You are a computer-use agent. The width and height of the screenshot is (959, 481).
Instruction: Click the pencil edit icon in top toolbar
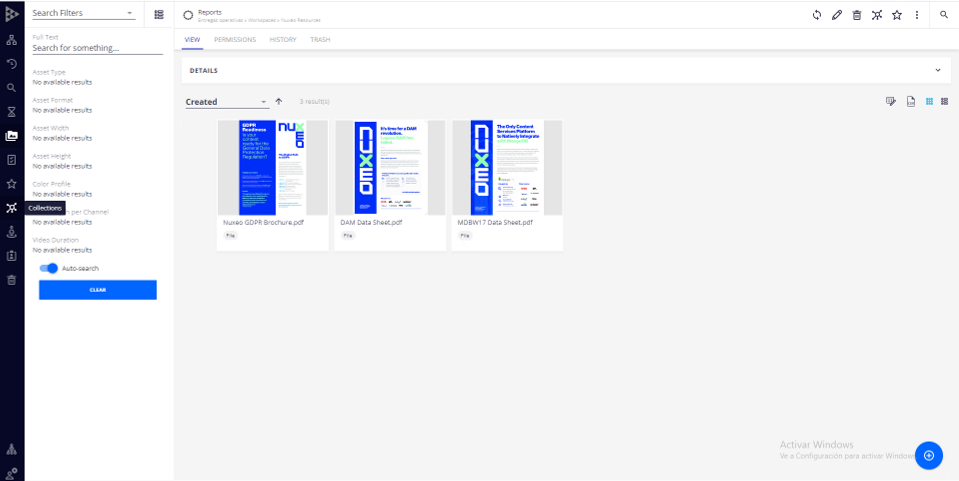pyautogui.click(x=837, y=15)
